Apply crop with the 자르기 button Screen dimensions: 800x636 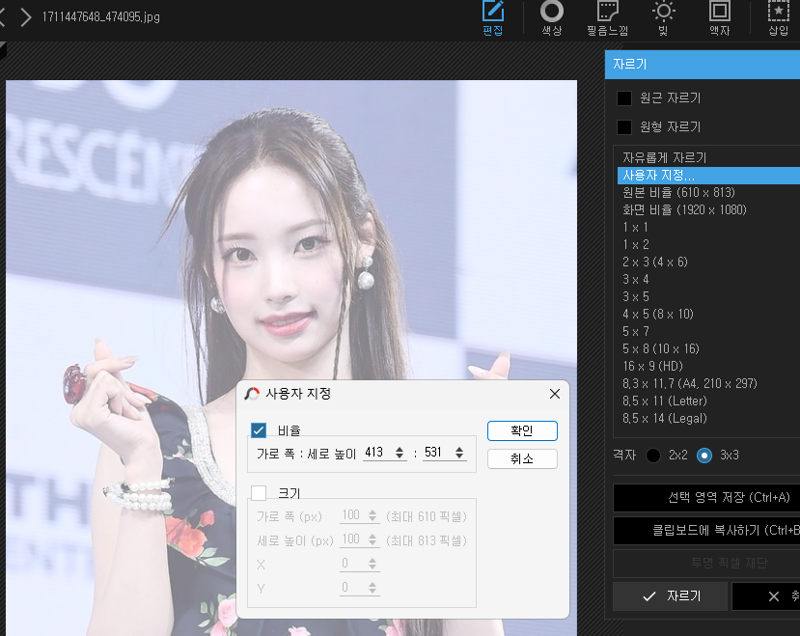pos(670,596)
